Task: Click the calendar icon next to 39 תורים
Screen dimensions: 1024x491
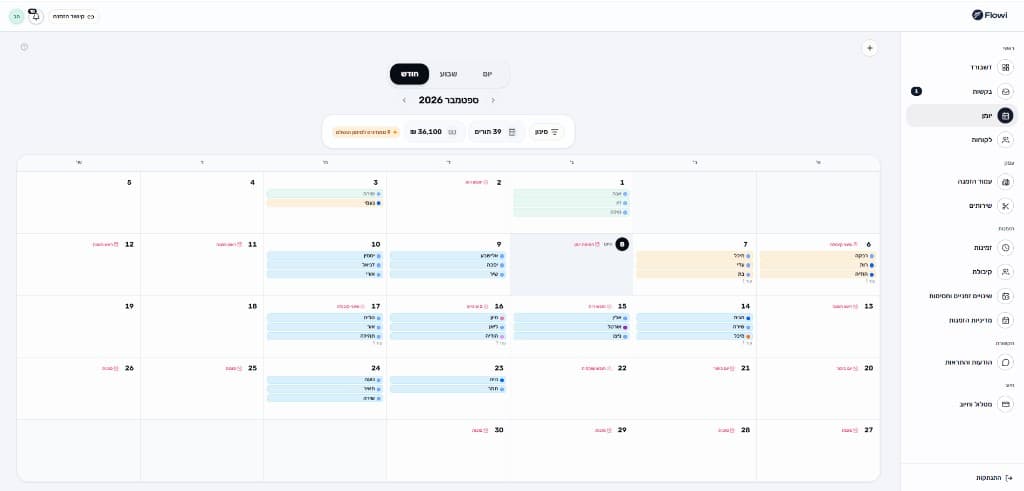Action: pyautogui.click(x=512, y=132)
